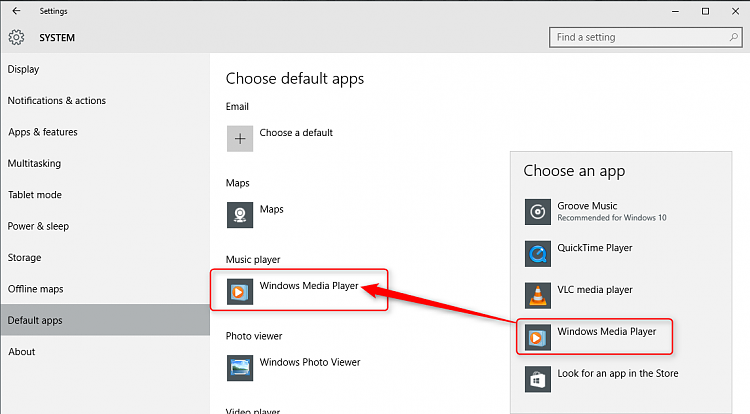Click the 'Choose default apps' heading

pos(295,79)
